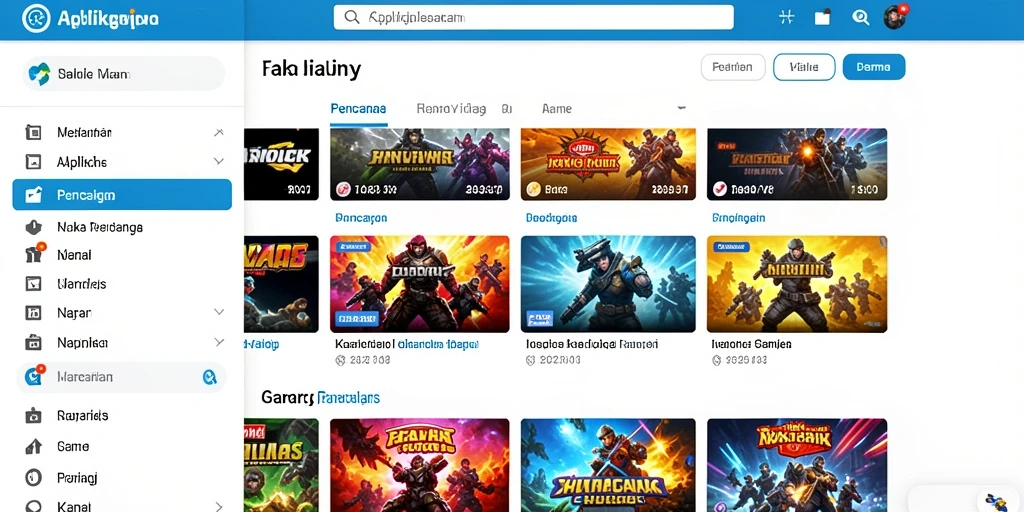Click the magnifier icon beside the avatar
The image size is (1024, 512).
pos(860,18)
